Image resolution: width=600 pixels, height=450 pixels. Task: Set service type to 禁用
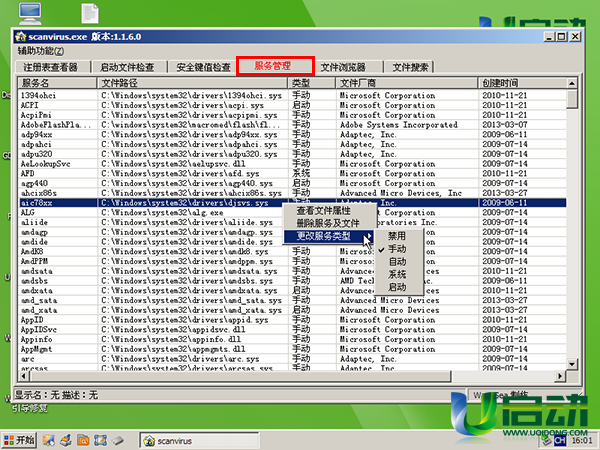[397, 236]
